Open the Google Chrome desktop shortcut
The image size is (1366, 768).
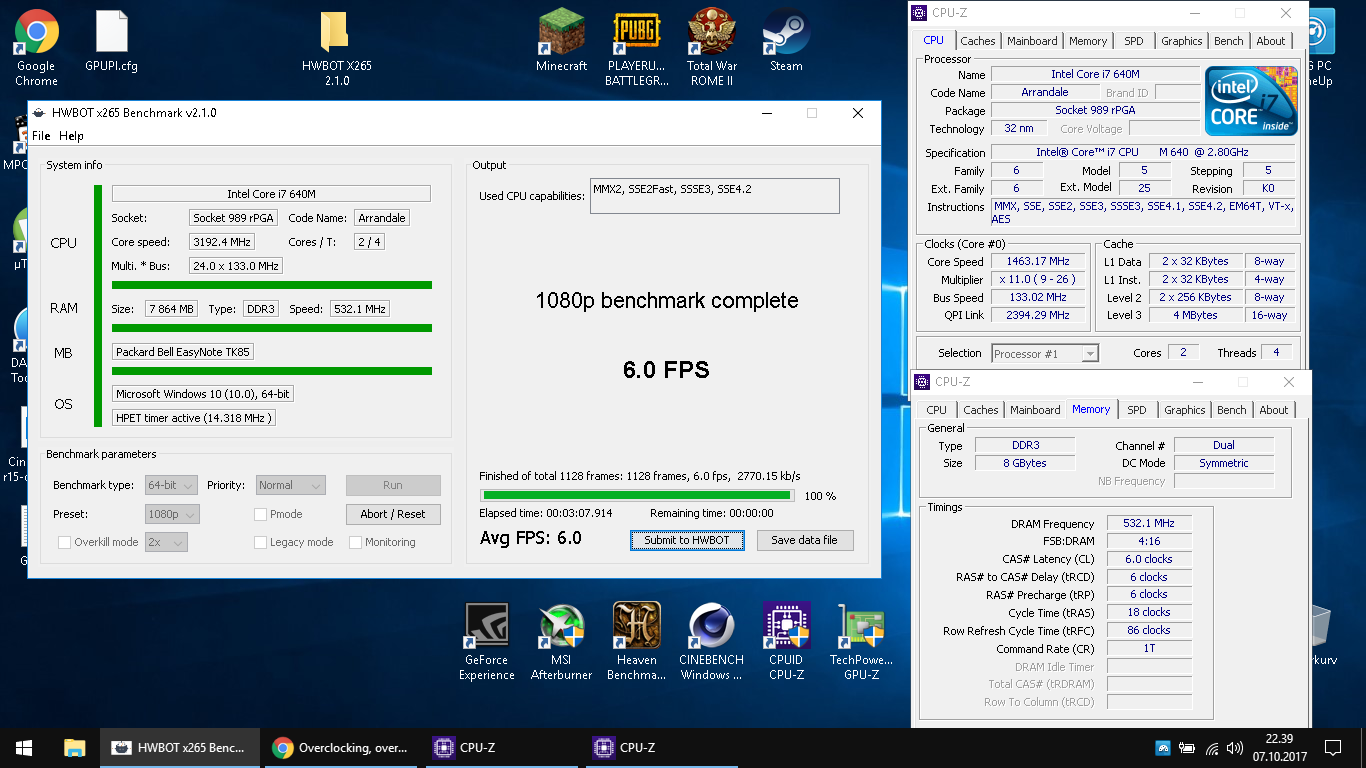tap(36, 48)
